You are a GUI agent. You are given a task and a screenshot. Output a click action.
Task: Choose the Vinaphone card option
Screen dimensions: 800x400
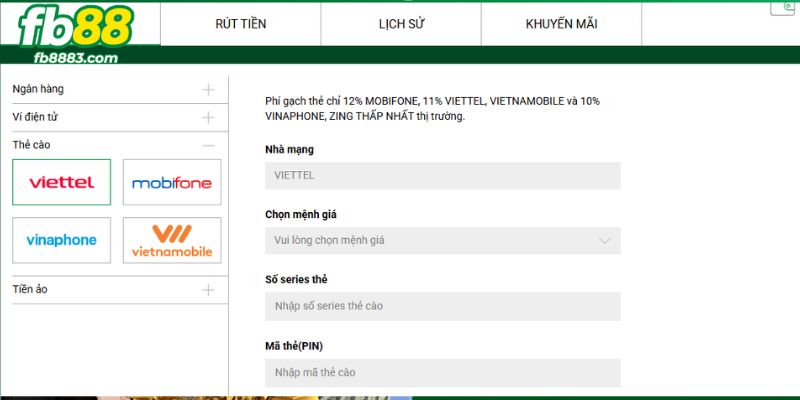click(61, 240)
